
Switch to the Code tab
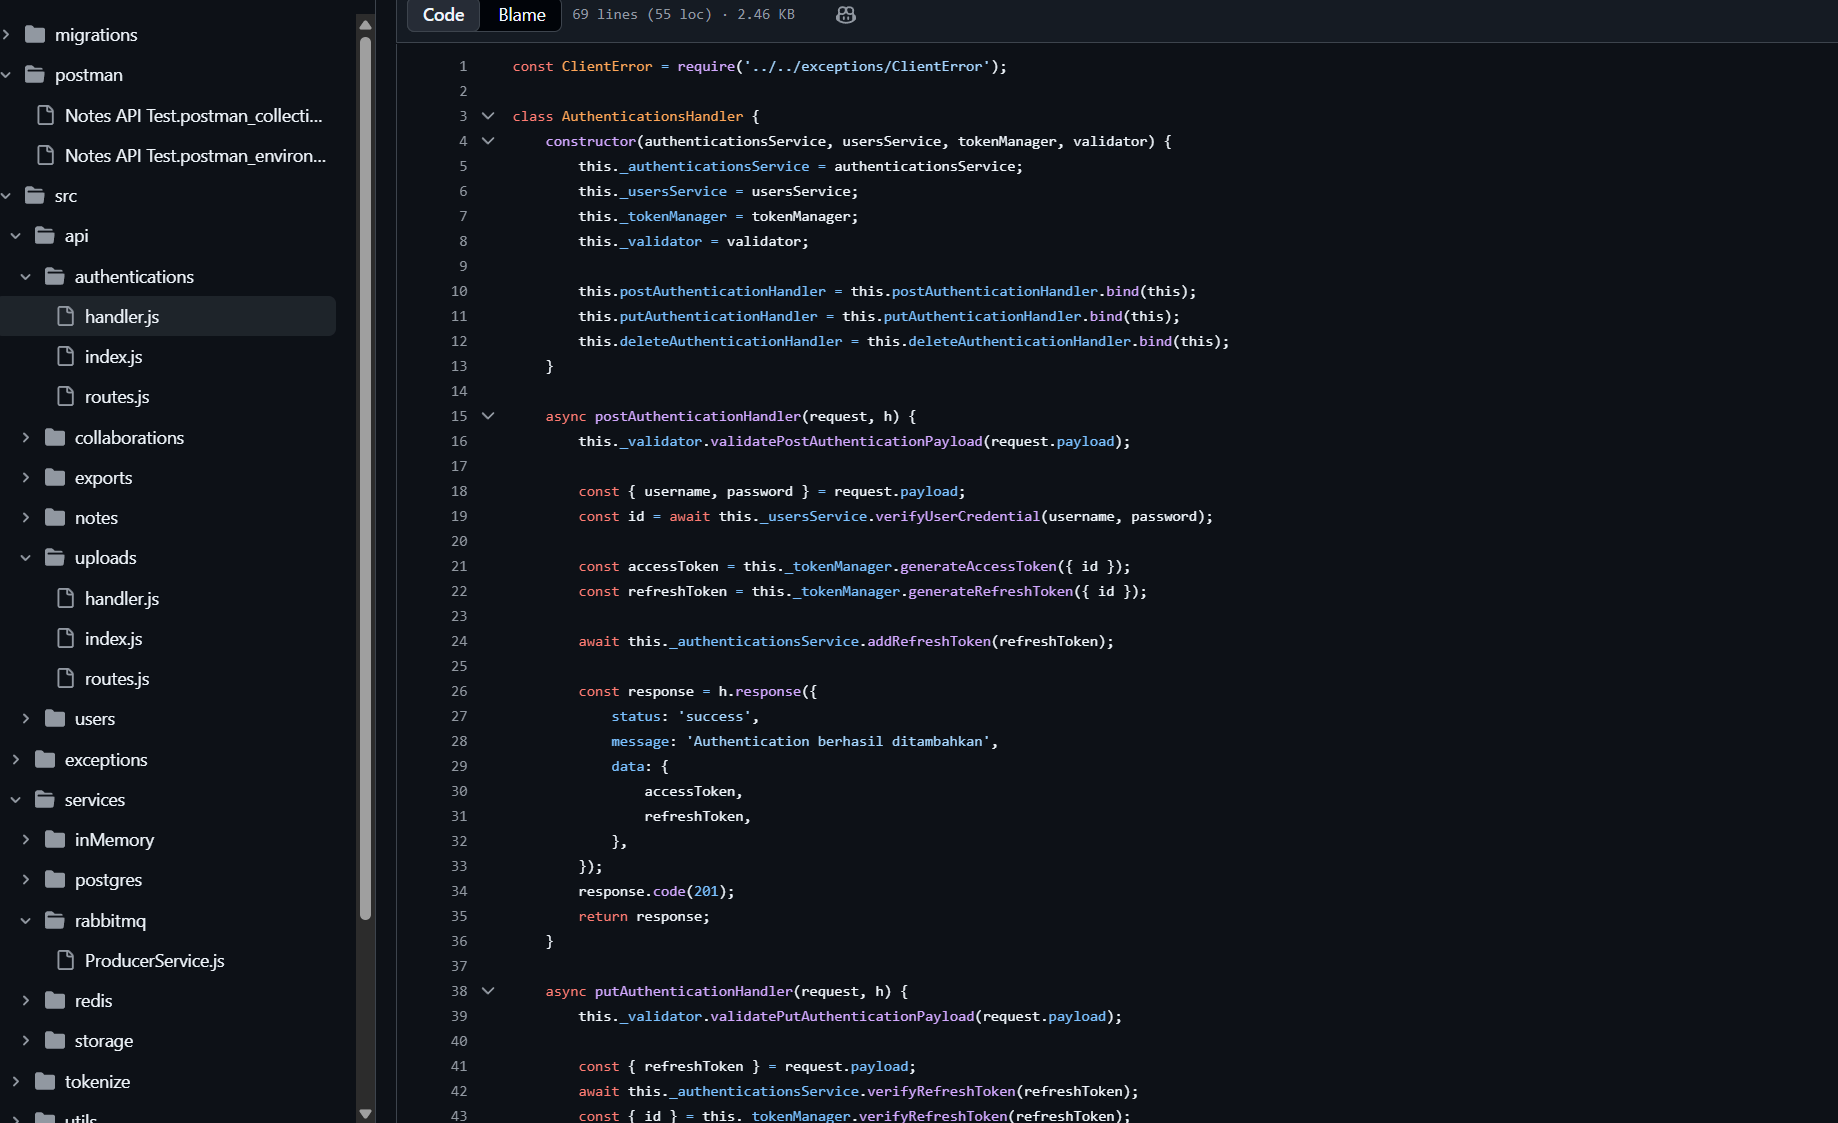[443, 15]
